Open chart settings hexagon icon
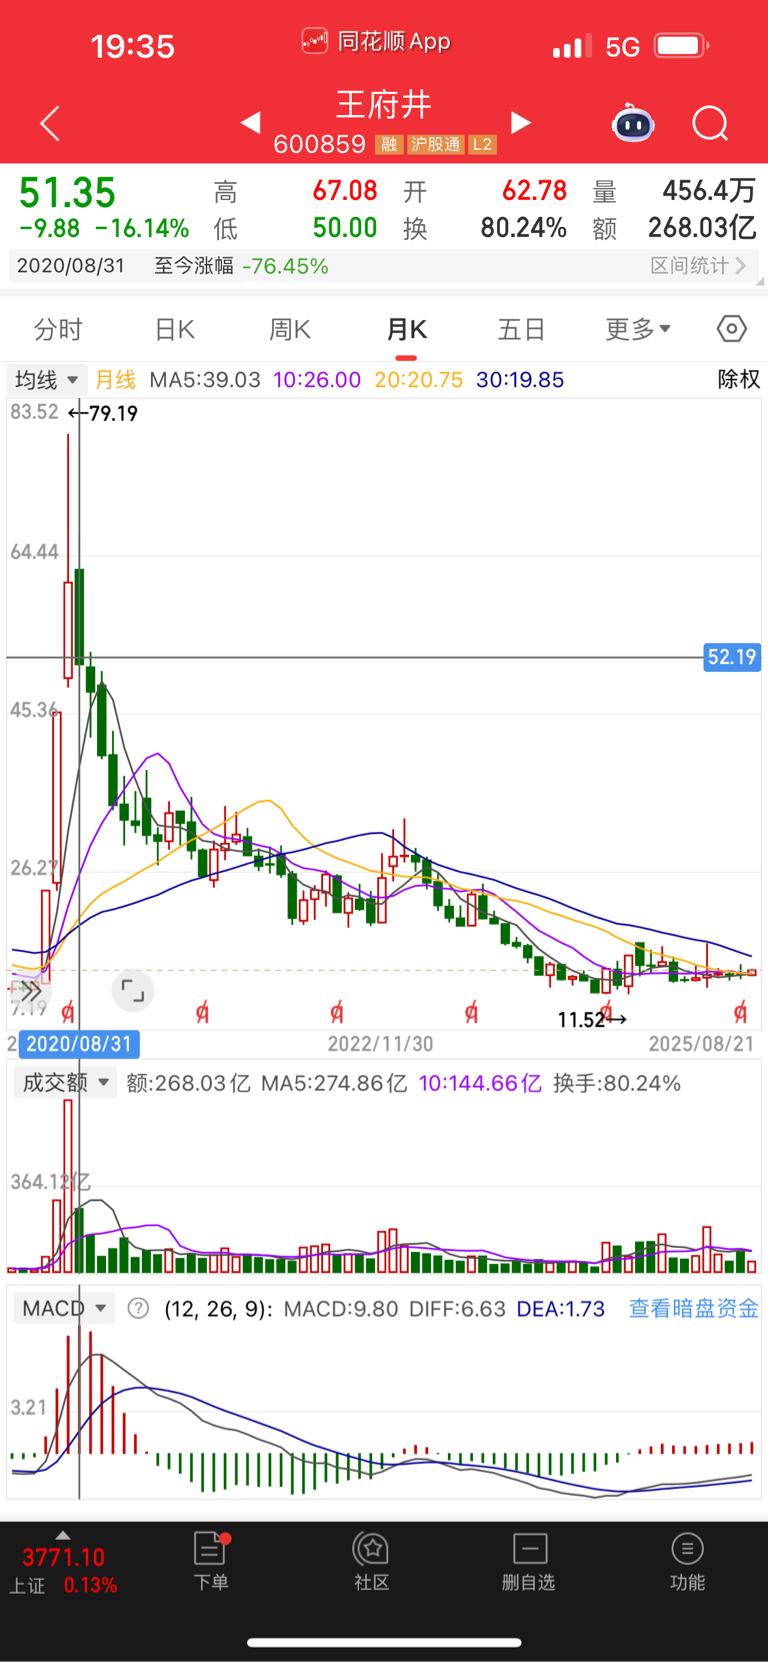Viewport: 768px width, 1662px height. click(732, 329)
